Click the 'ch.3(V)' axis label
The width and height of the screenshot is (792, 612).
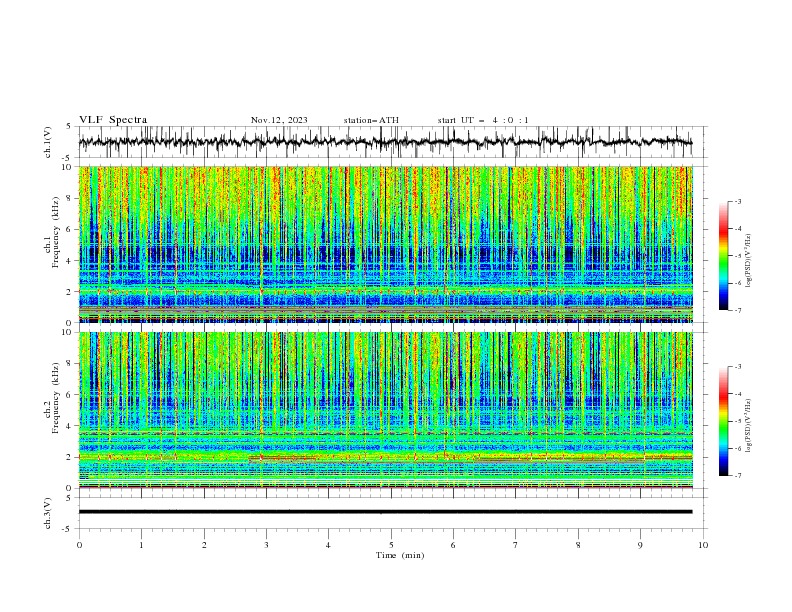coord(48,513)
